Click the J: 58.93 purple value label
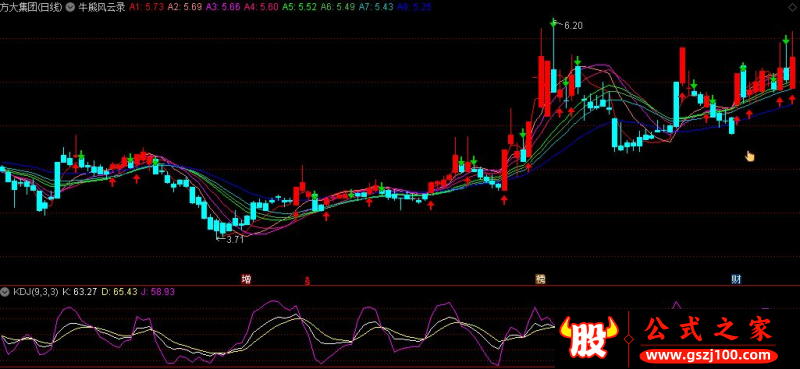This screenshot has height=369, width=800. (158, 292)
